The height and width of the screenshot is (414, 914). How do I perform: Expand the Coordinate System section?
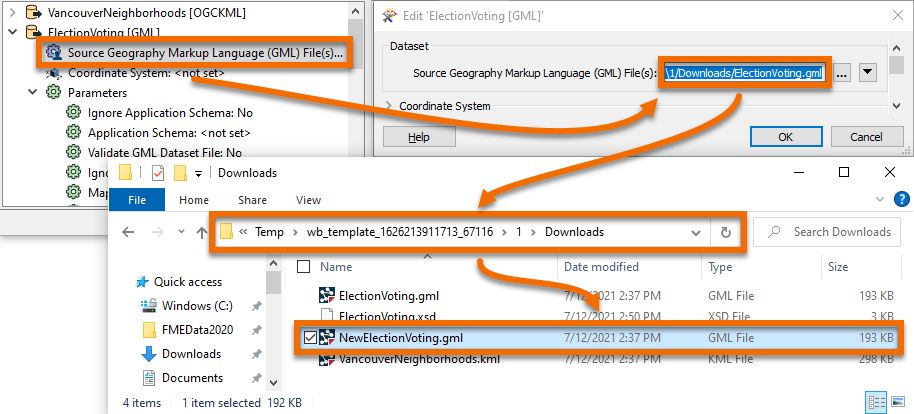[x=388, y=106]
